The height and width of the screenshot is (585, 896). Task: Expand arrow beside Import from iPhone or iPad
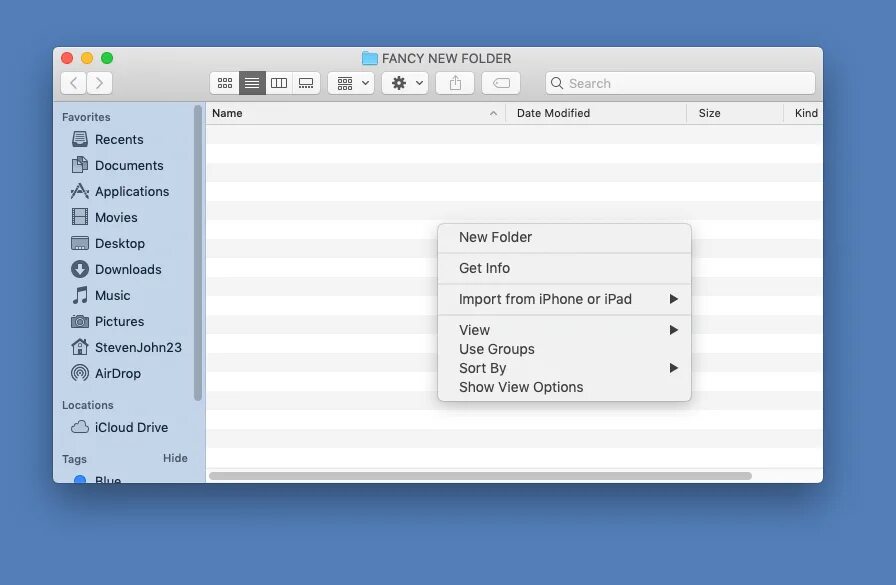[x=674, y=299]
